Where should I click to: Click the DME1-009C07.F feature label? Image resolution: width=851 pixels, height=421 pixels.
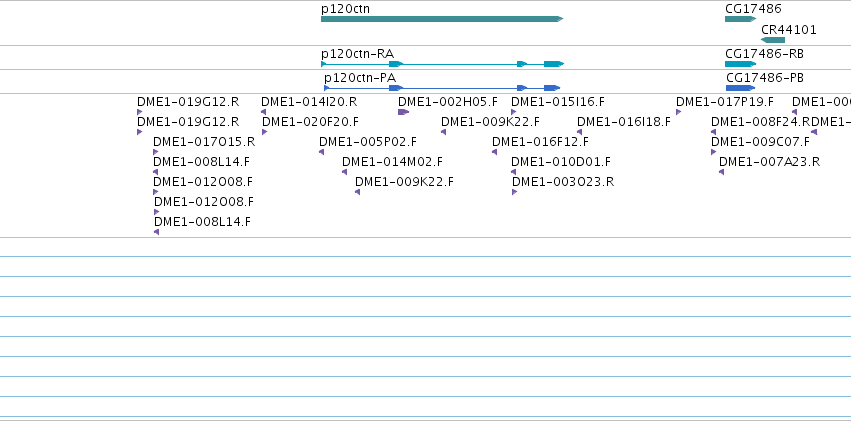760,142
